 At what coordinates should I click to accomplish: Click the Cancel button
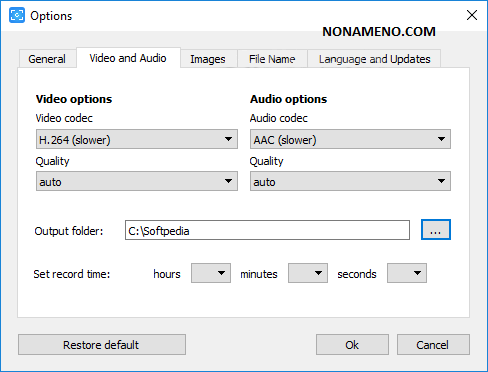click(433, 345)
